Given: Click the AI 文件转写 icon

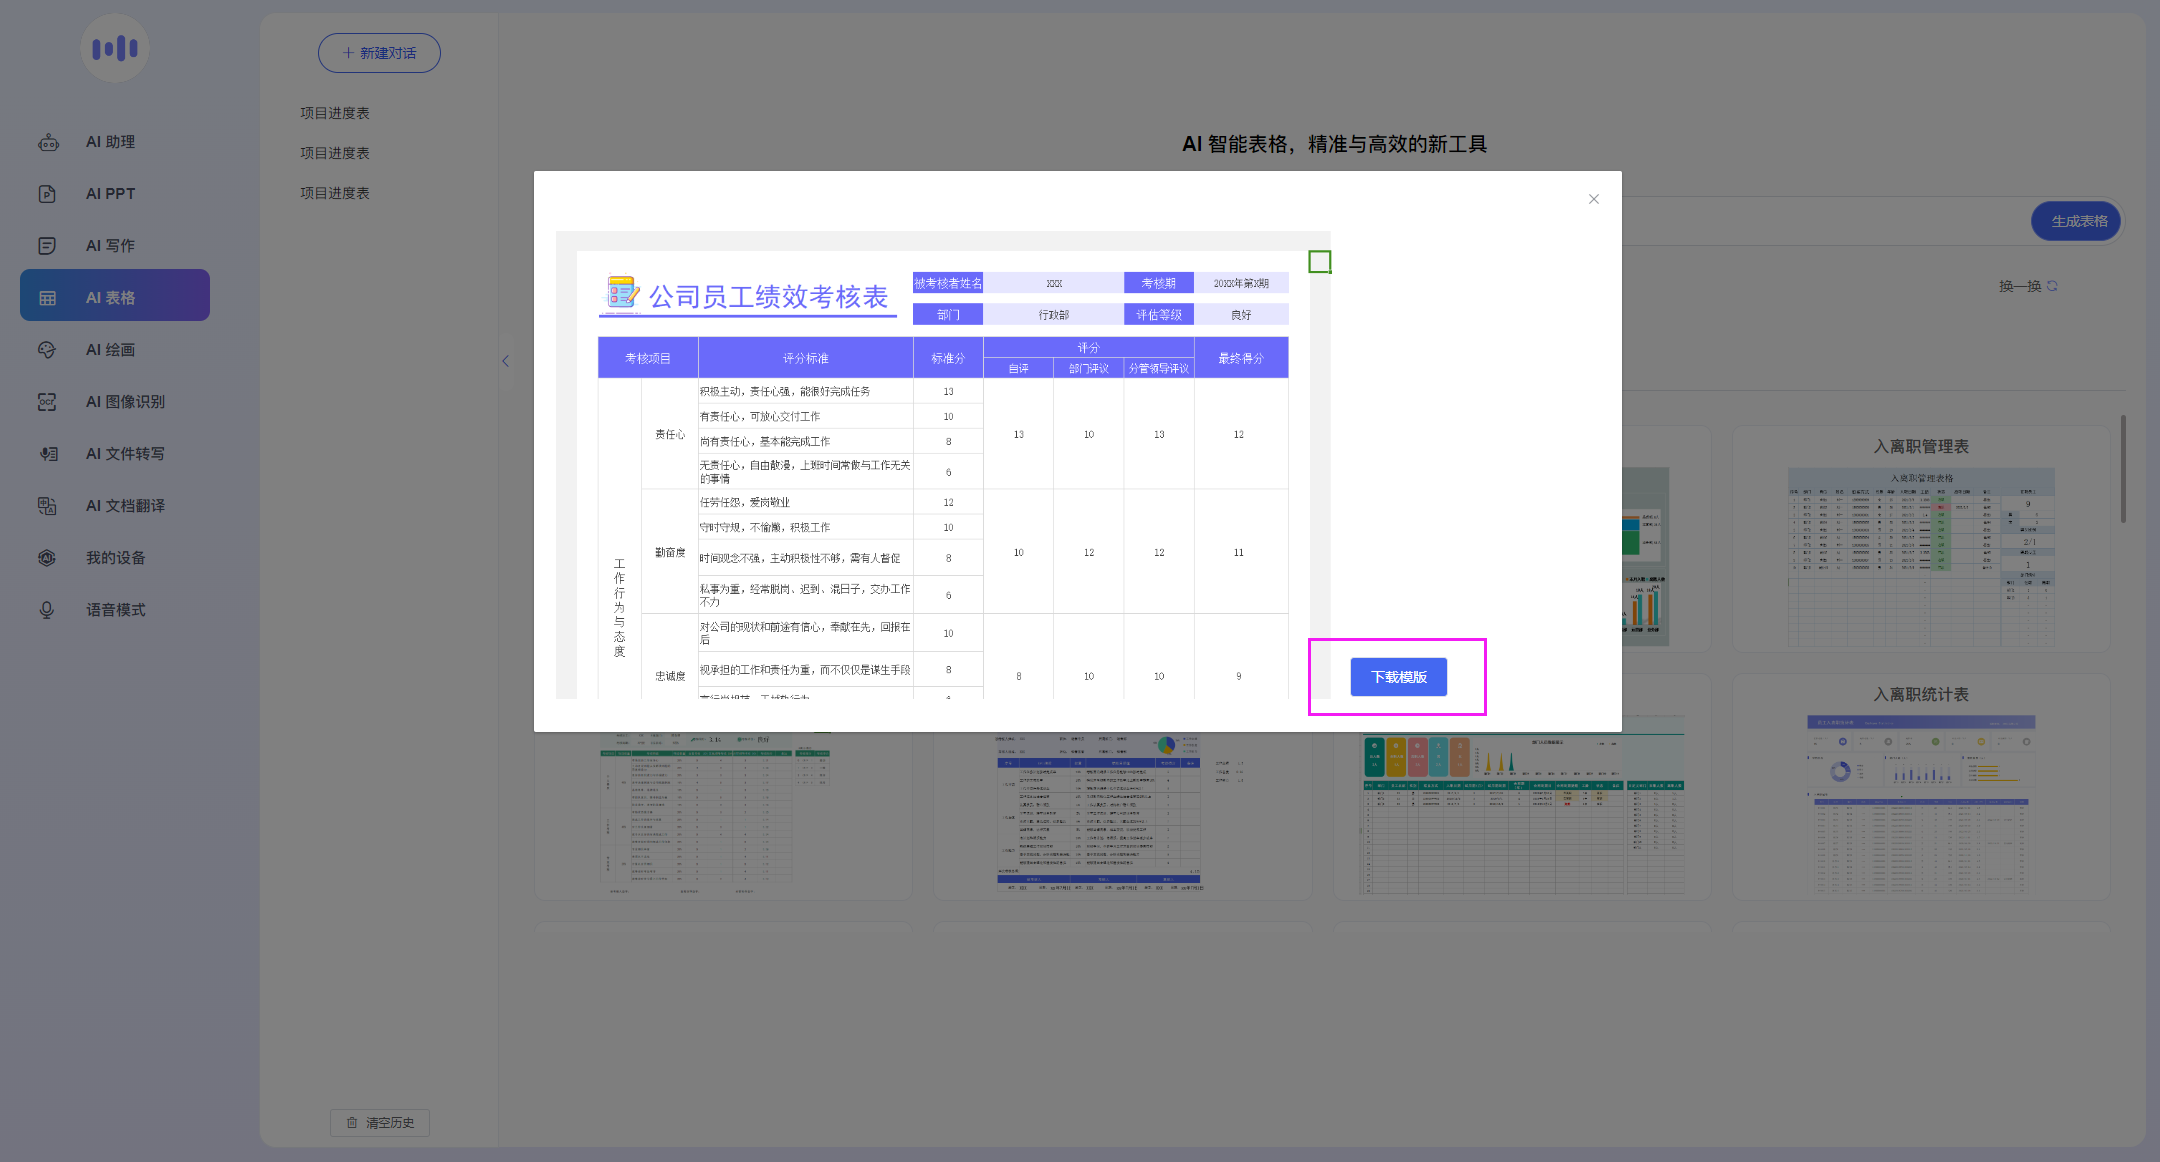Looking at the screenshot, I should click(47, 454).
